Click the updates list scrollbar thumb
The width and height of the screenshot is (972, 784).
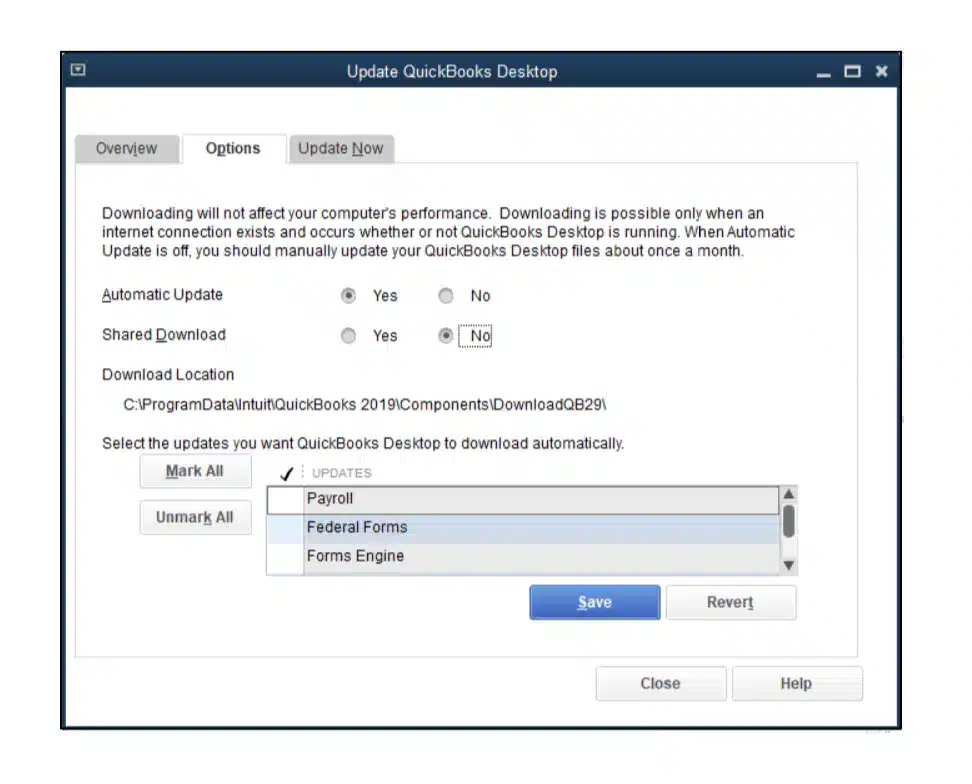tap(789, 521)
